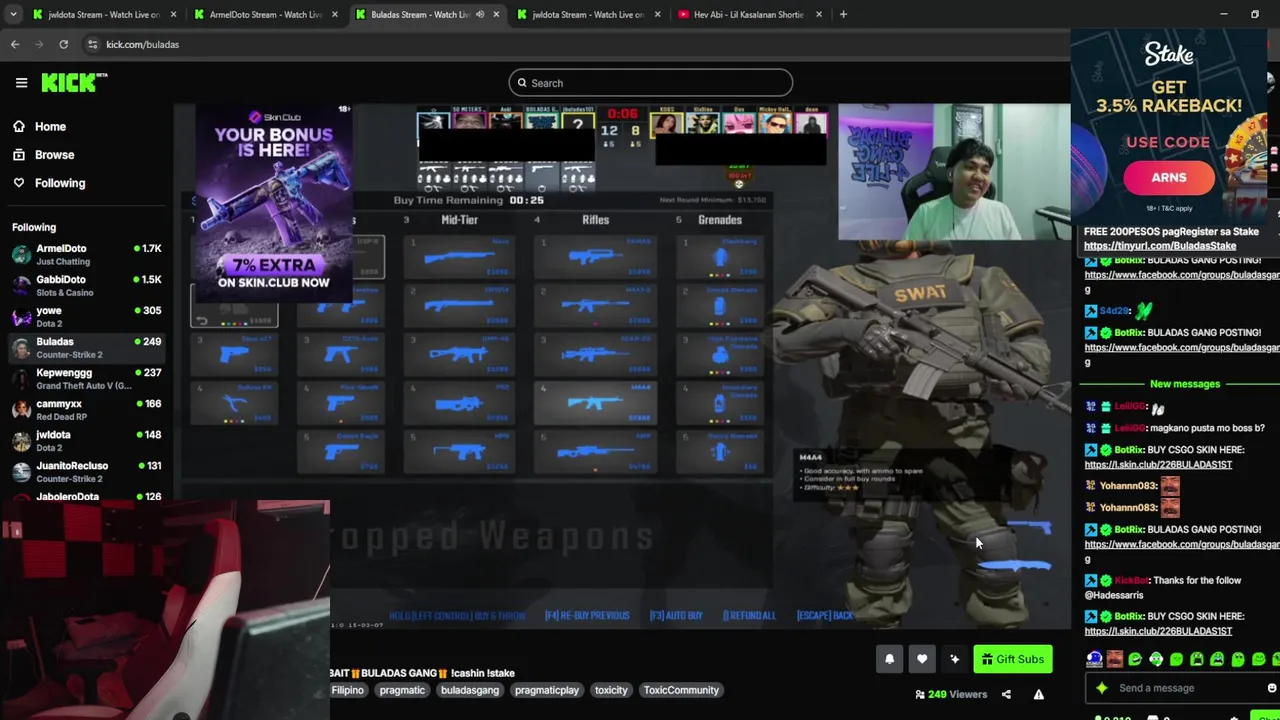Click the ARNS code button in Stake ad
1280x720 pixels.
1168,178
